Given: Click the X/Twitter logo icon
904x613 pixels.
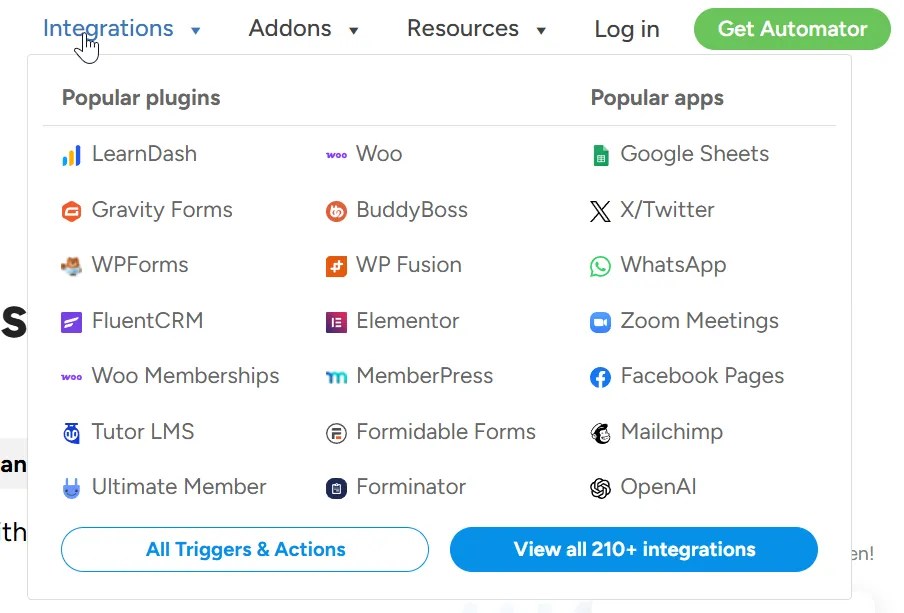Looking at the screenshot, I should coord(600,211).
